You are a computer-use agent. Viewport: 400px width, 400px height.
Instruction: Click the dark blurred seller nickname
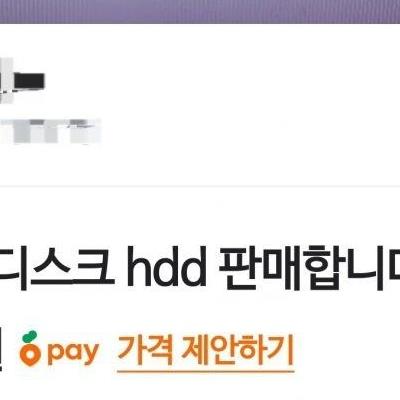[29, 81]
